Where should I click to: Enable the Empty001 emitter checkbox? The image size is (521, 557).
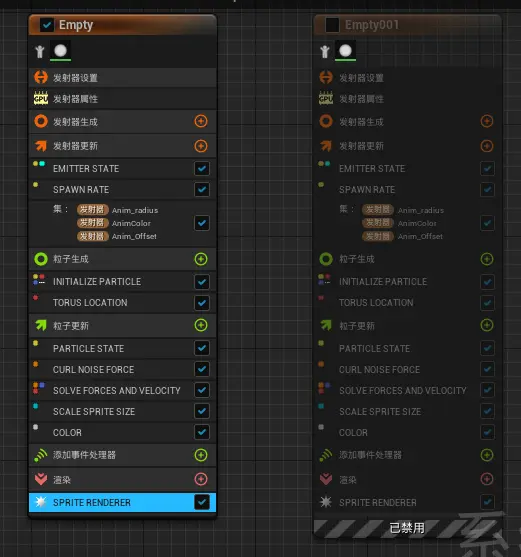(x=332, y=25)
